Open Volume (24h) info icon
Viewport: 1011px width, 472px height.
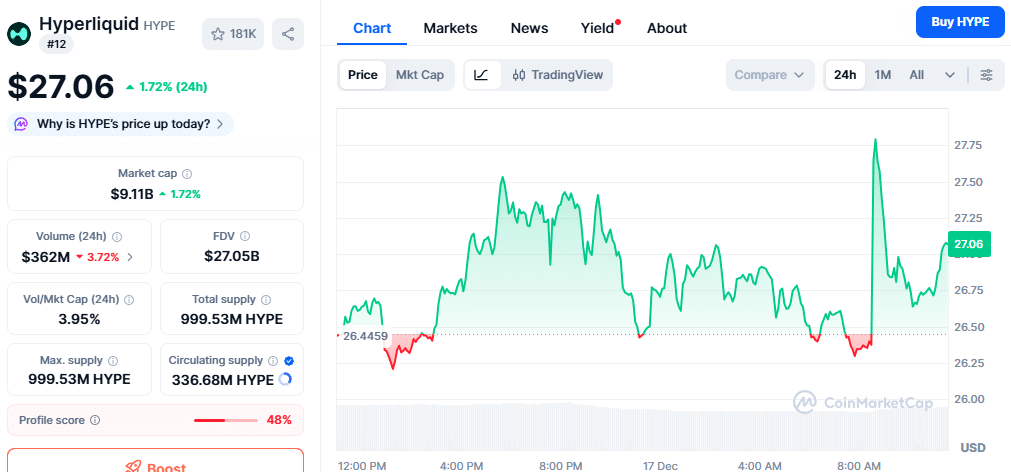click(118, 237)
